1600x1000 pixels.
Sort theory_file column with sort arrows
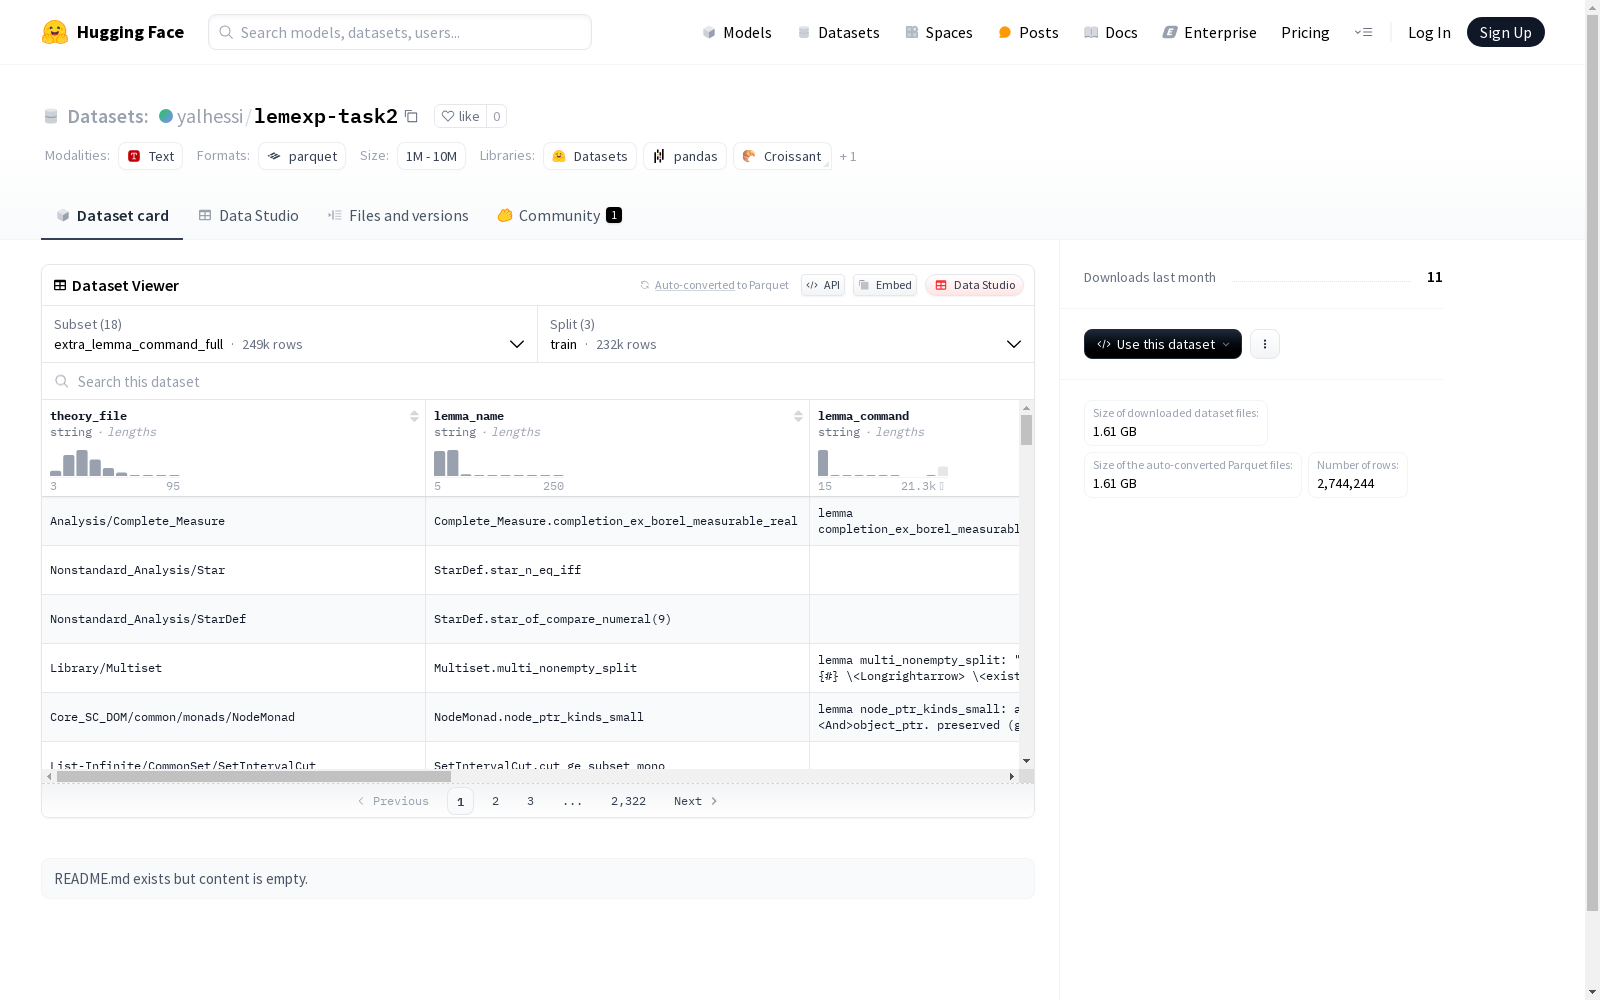tap(414, 416)
